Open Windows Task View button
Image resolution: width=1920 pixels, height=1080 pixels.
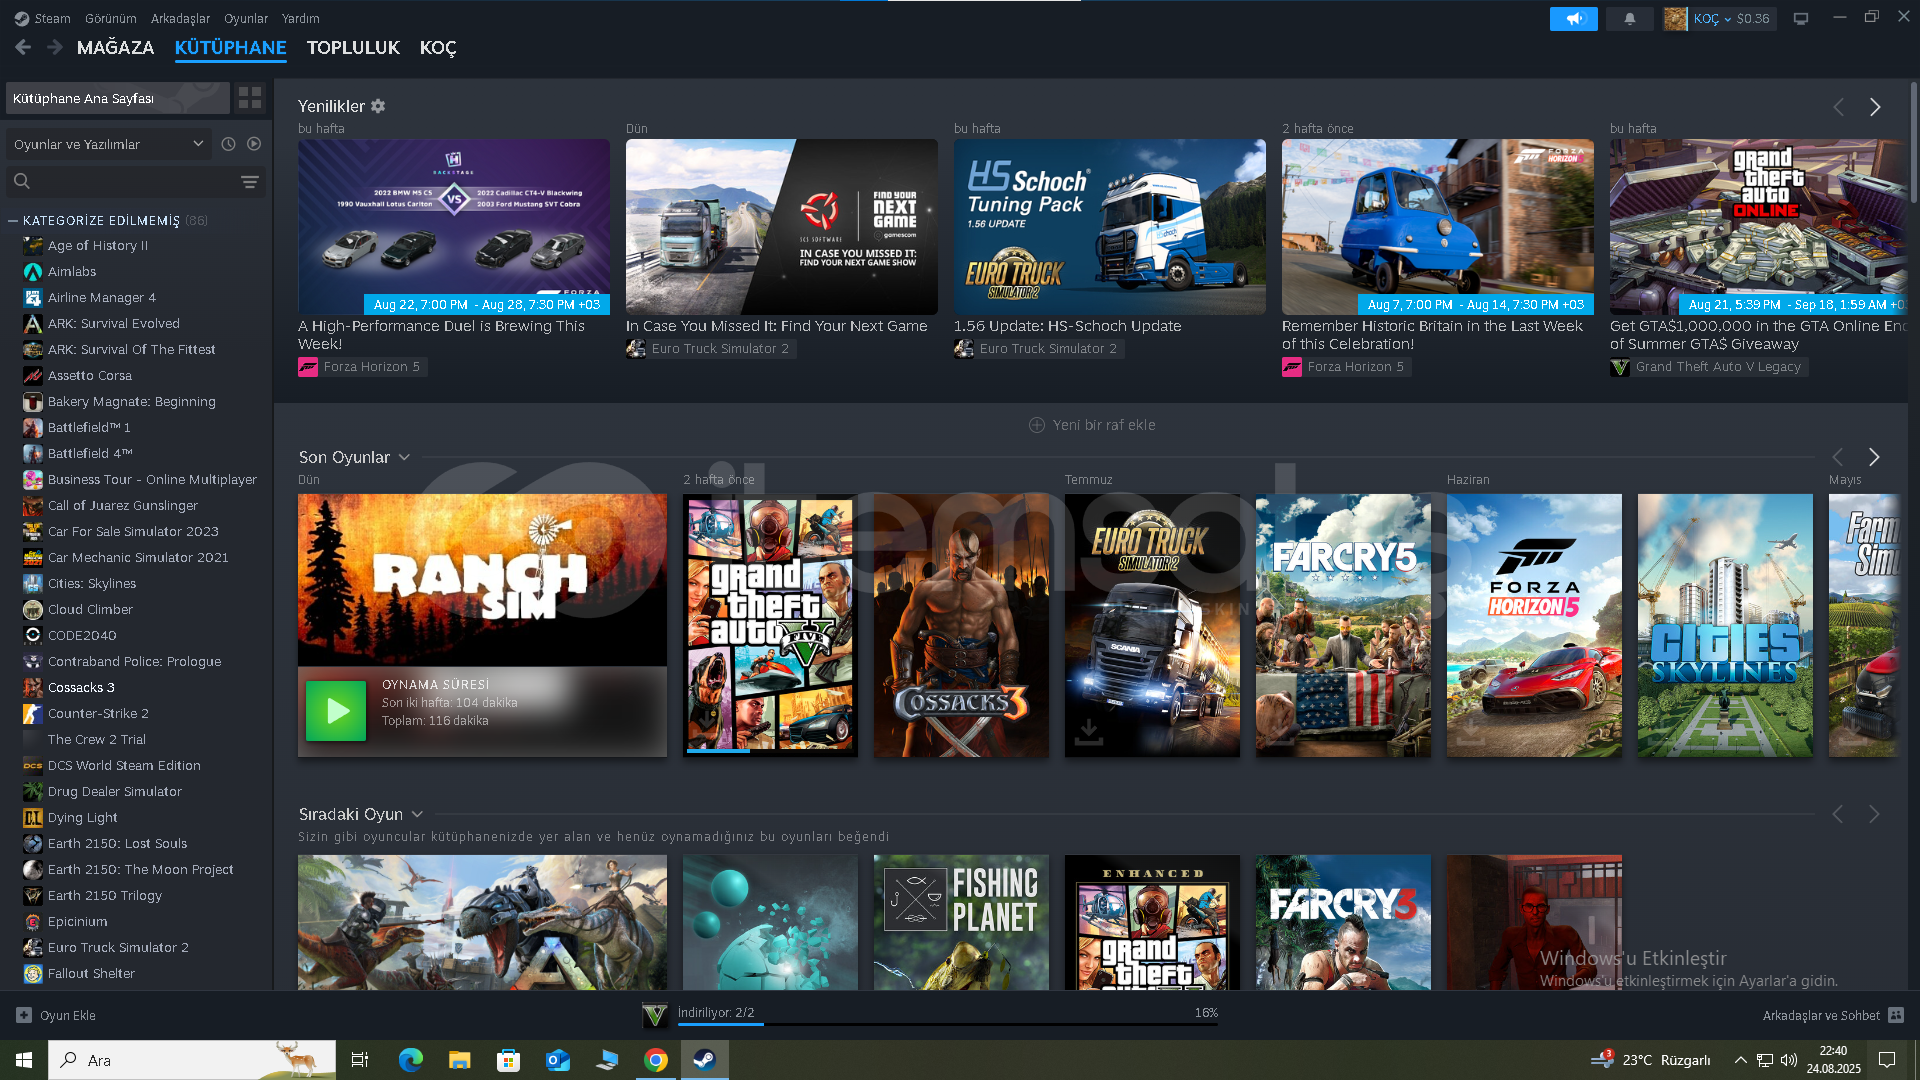[x=360, y=1060]
